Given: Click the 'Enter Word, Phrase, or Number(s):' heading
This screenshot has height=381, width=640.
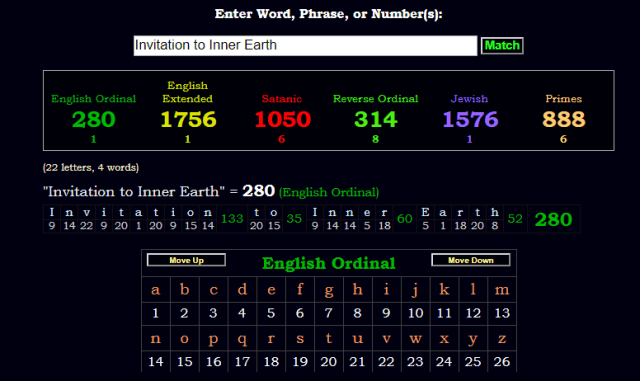Looking at the screenshot, I should [329, 14].
